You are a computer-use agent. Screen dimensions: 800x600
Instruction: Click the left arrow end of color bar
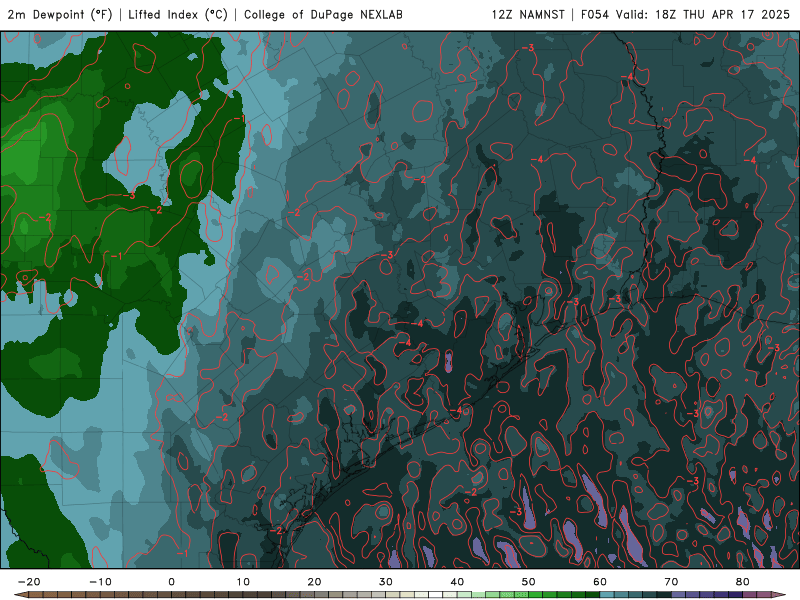click(20, 595)
